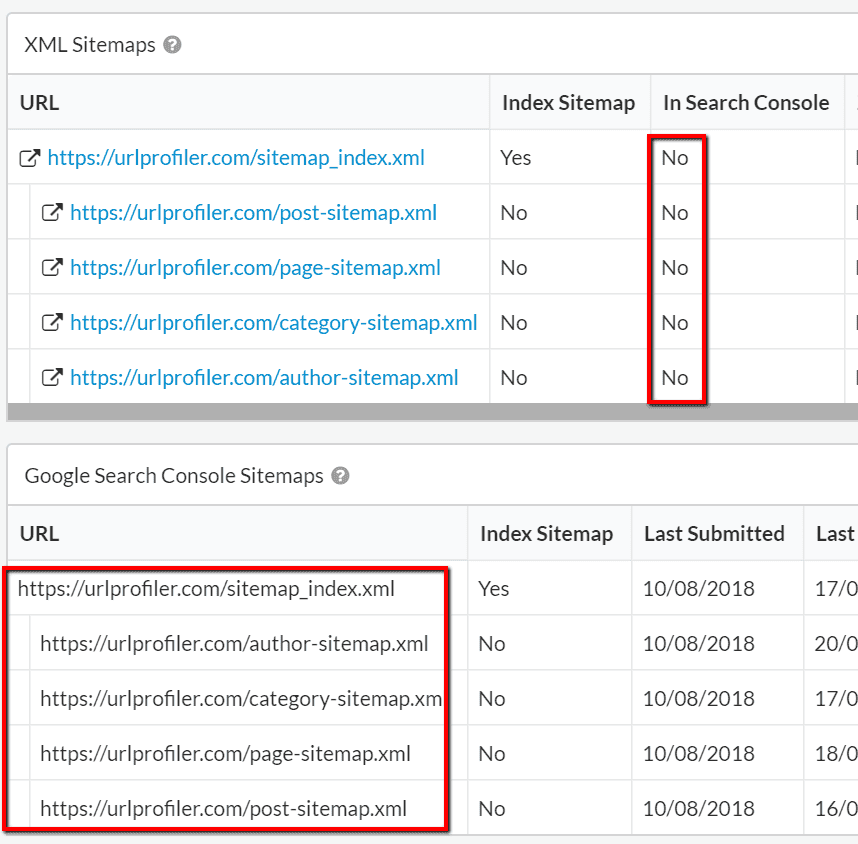Click external link icon for sitemap_index.xml
This screenshot has height=844, width=858.
coord(30,158)
